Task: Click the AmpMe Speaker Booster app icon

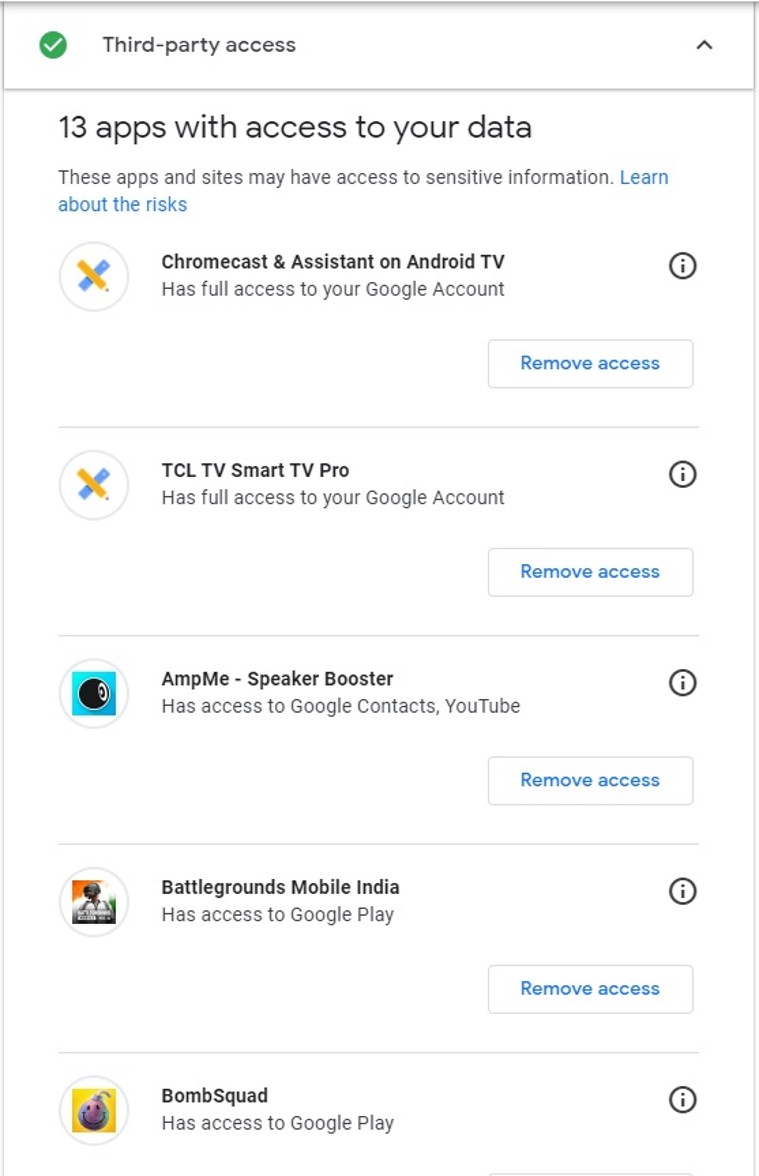Action: [x=94, y=693]
